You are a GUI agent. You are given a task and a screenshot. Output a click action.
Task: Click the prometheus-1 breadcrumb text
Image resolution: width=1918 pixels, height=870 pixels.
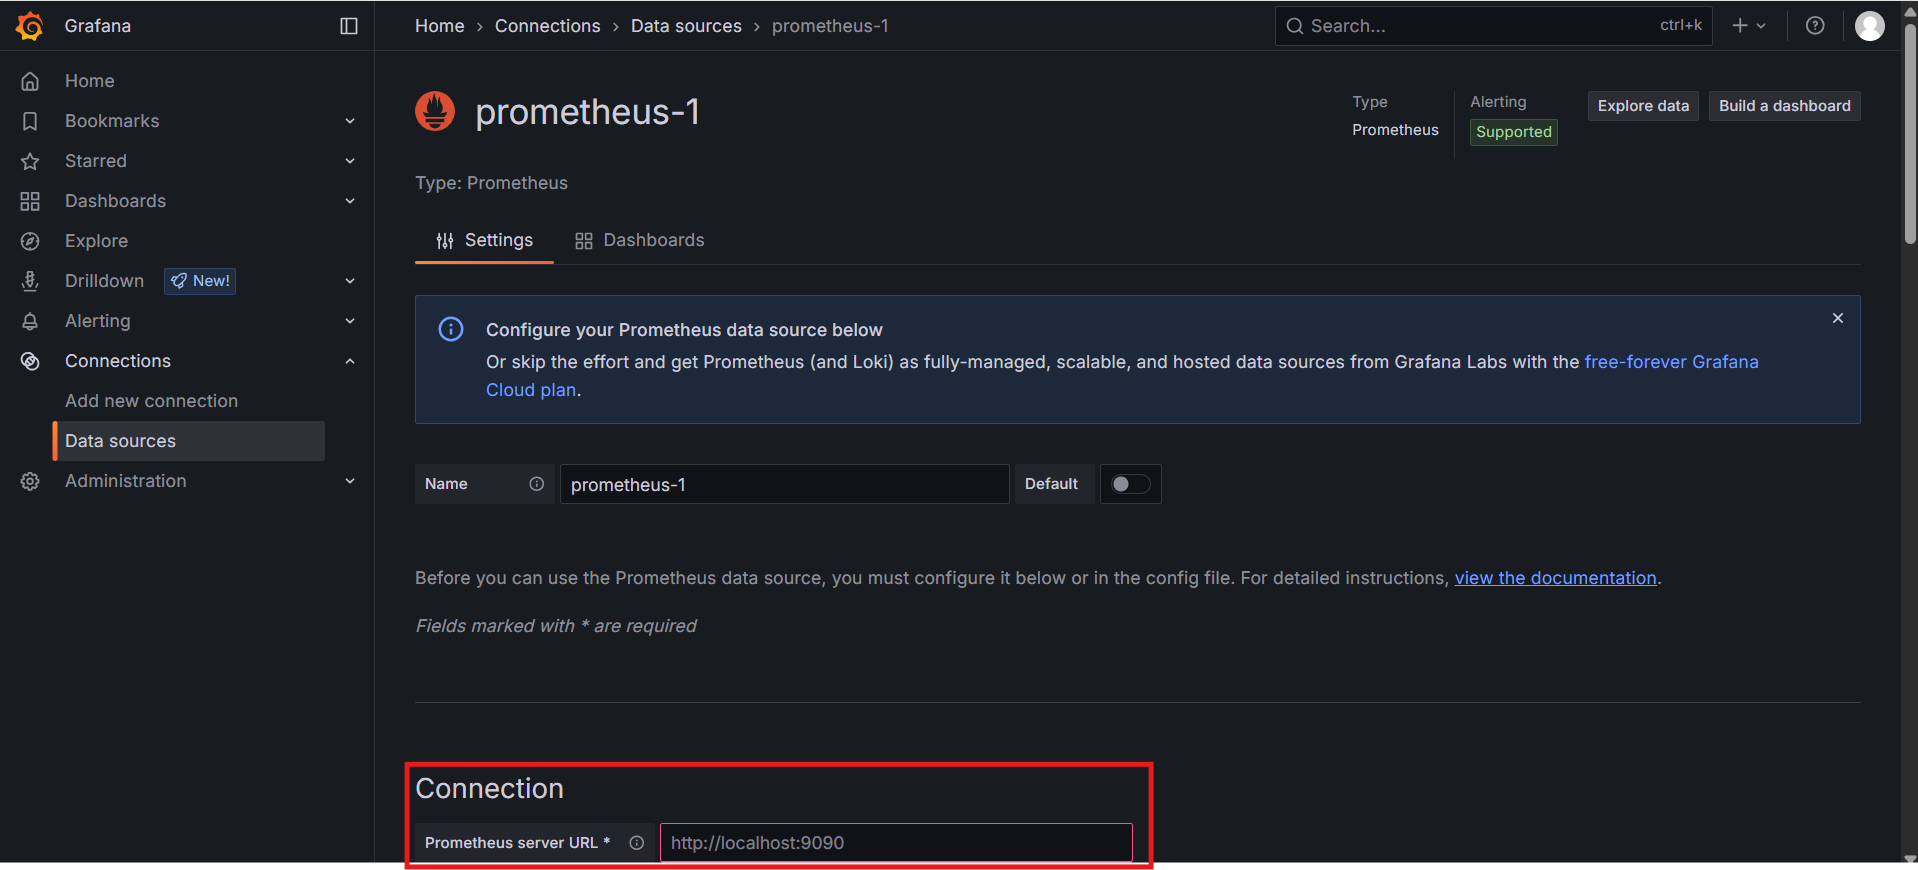[x=830, y=26]
